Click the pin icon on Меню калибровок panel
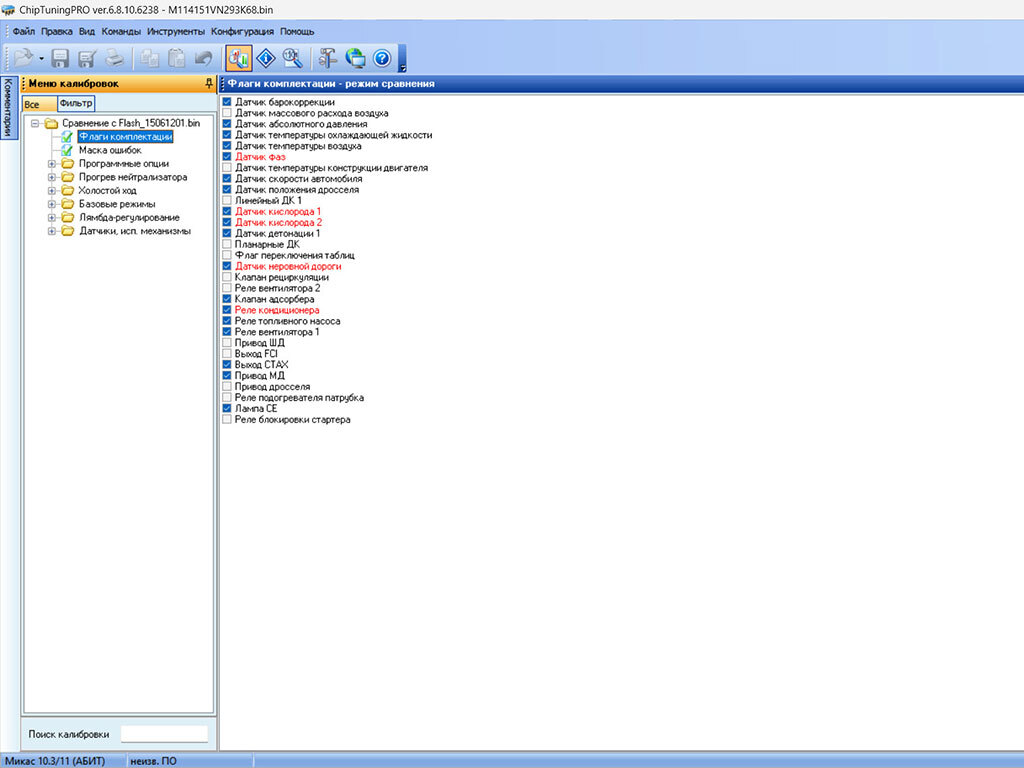The image size is (1024, 768). [x=209, y=84]
